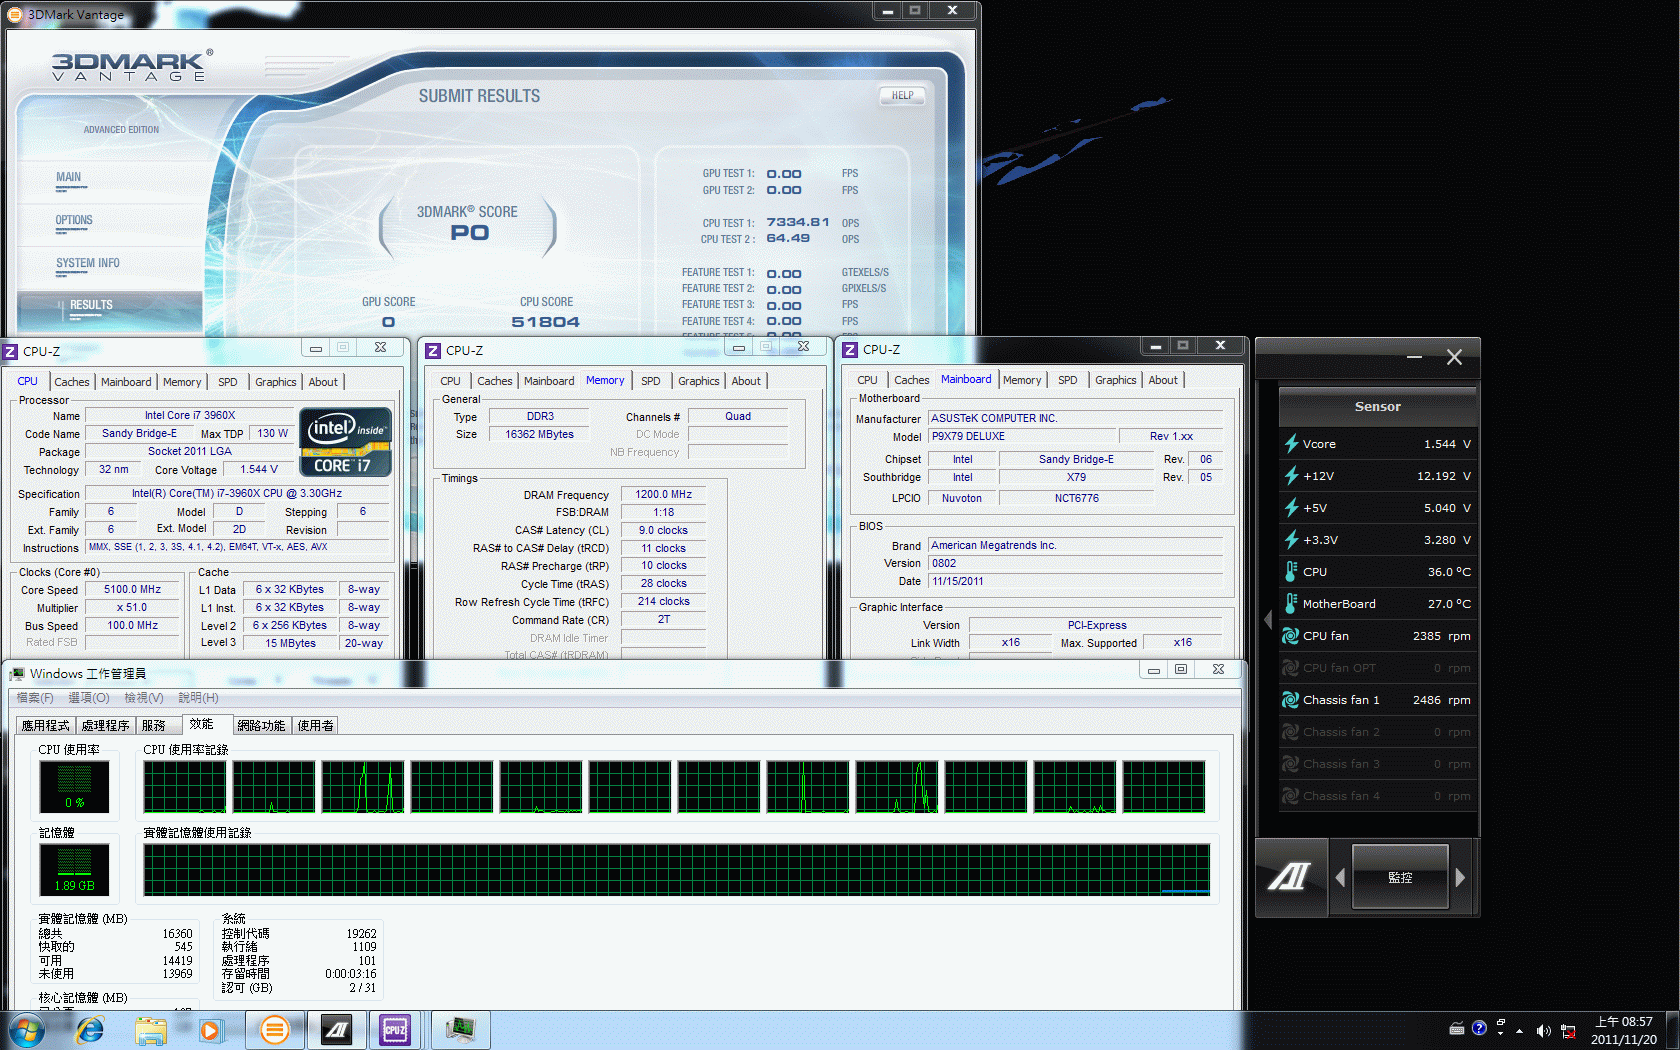Open the 檔案(F) menu in Task Manager

pyautogui.click(x=35, y=698)
